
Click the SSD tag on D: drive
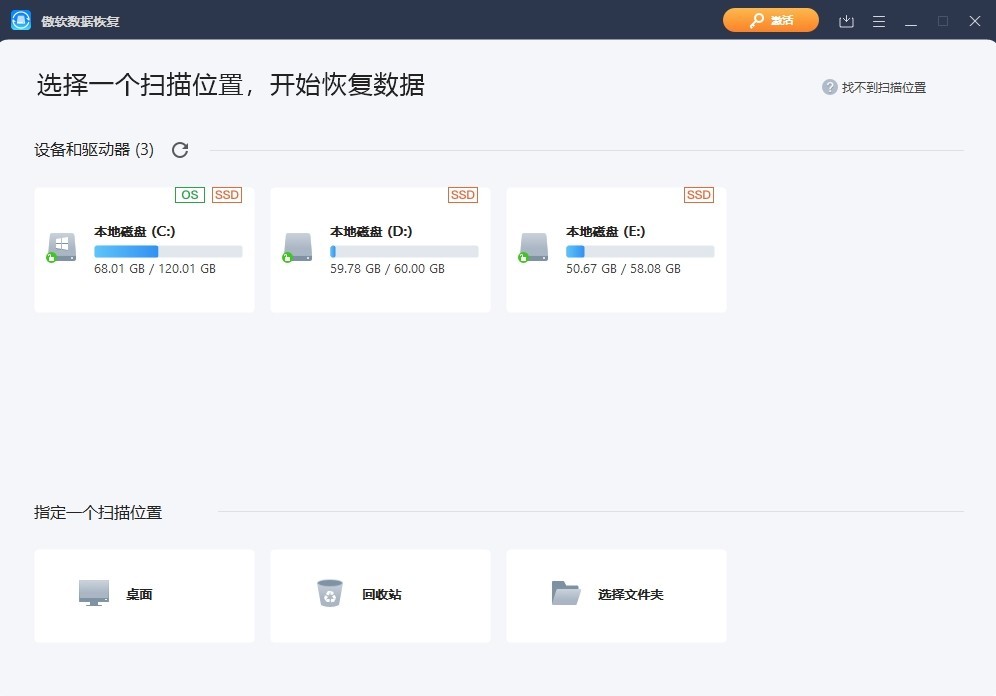click(x=463, y=195)
